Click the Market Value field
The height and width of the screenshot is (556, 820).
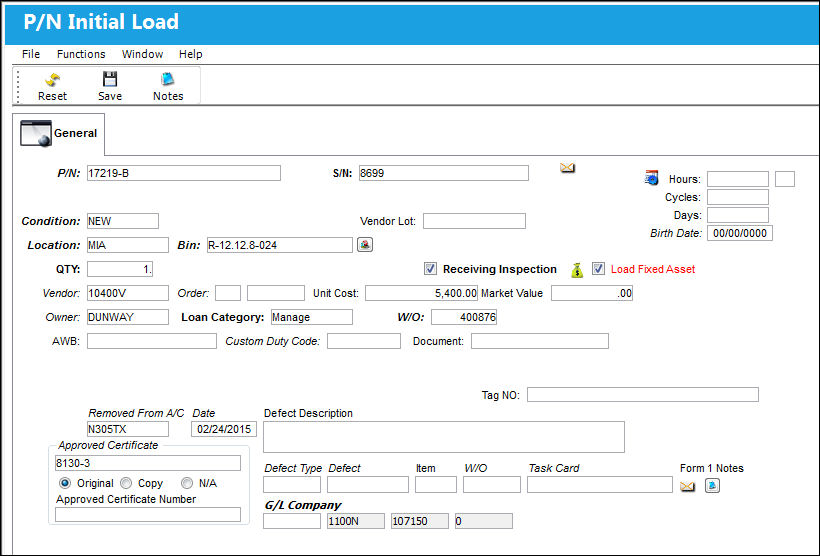click(592, 293)
